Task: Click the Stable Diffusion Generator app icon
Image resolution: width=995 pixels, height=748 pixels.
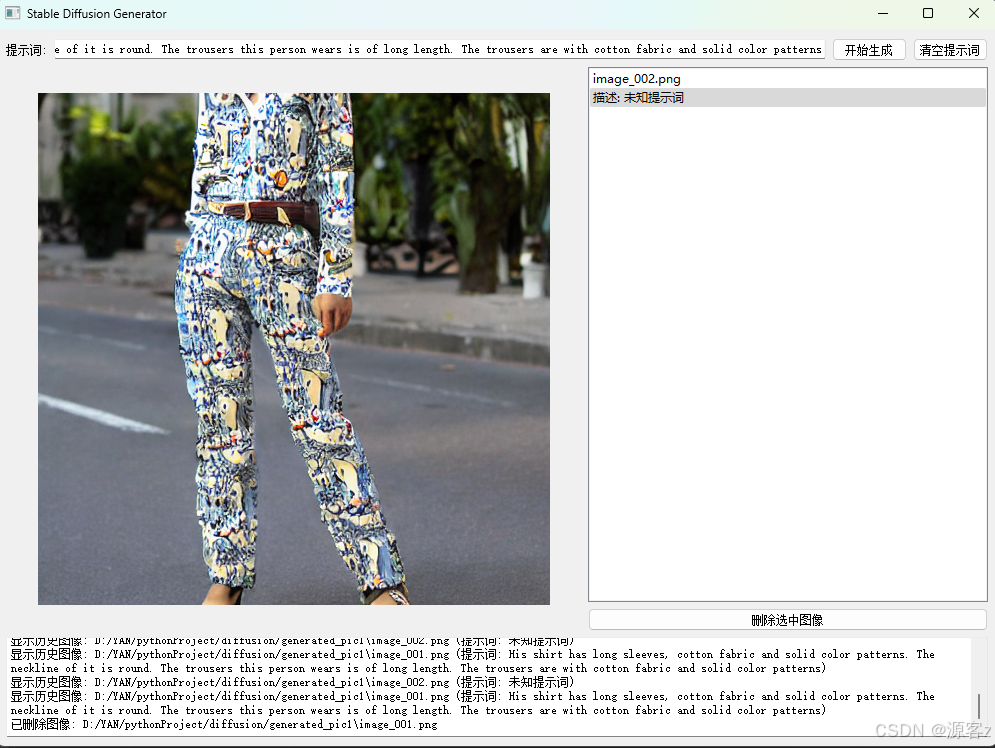Action: pos(13,13)
